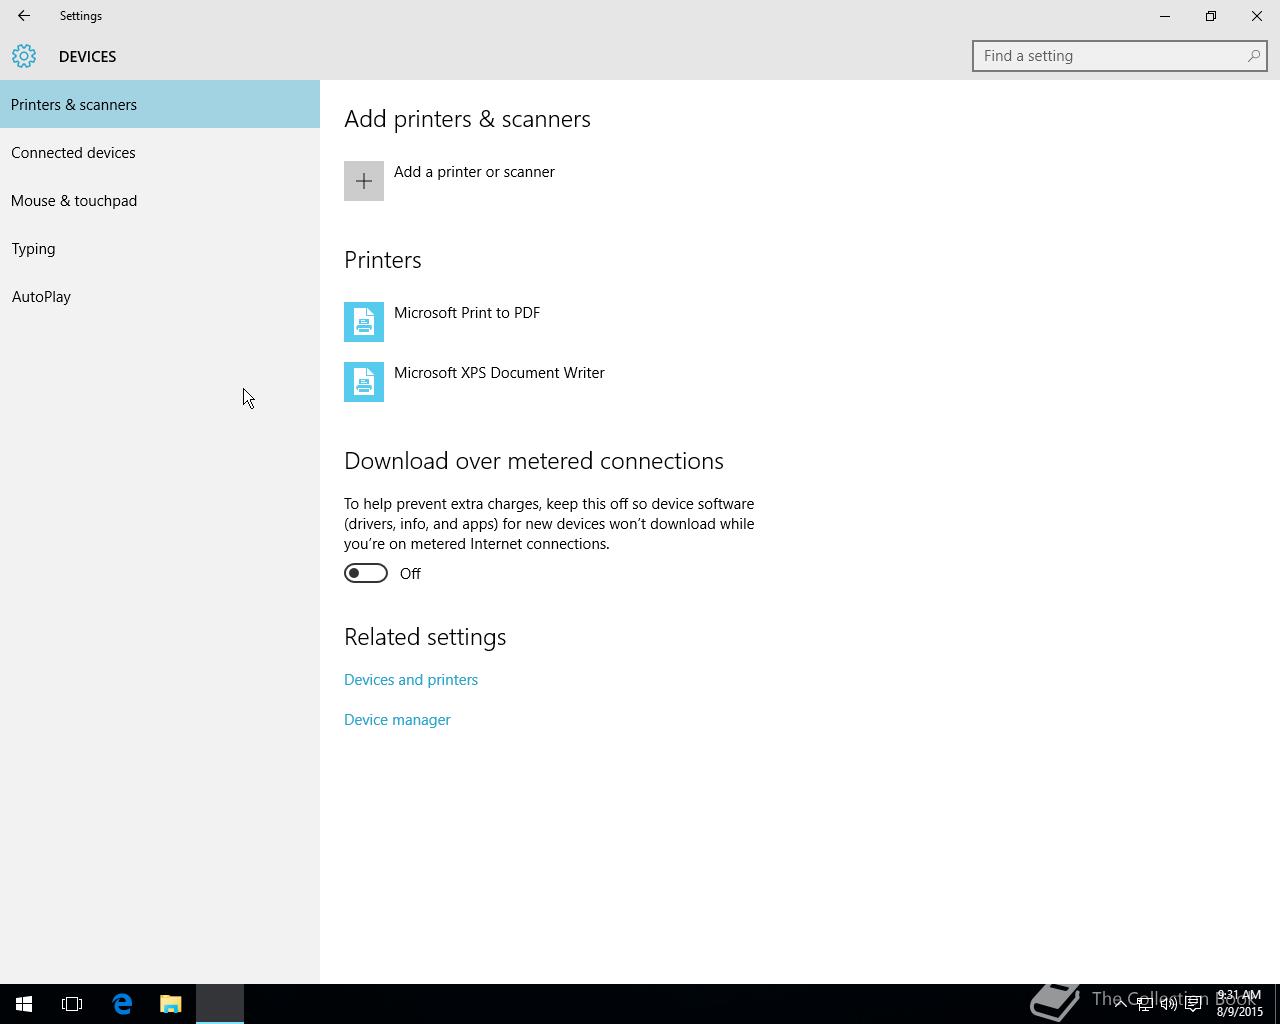Screen dimensions: 1280x1024
Task: Minimize the Settings window
Action: pyautogui.click(x=1165, y=16)
